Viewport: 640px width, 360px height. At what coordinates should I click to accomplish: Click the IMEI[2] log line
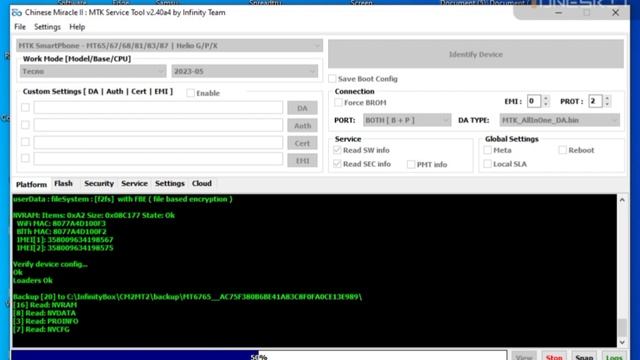[x=65, y=248]
